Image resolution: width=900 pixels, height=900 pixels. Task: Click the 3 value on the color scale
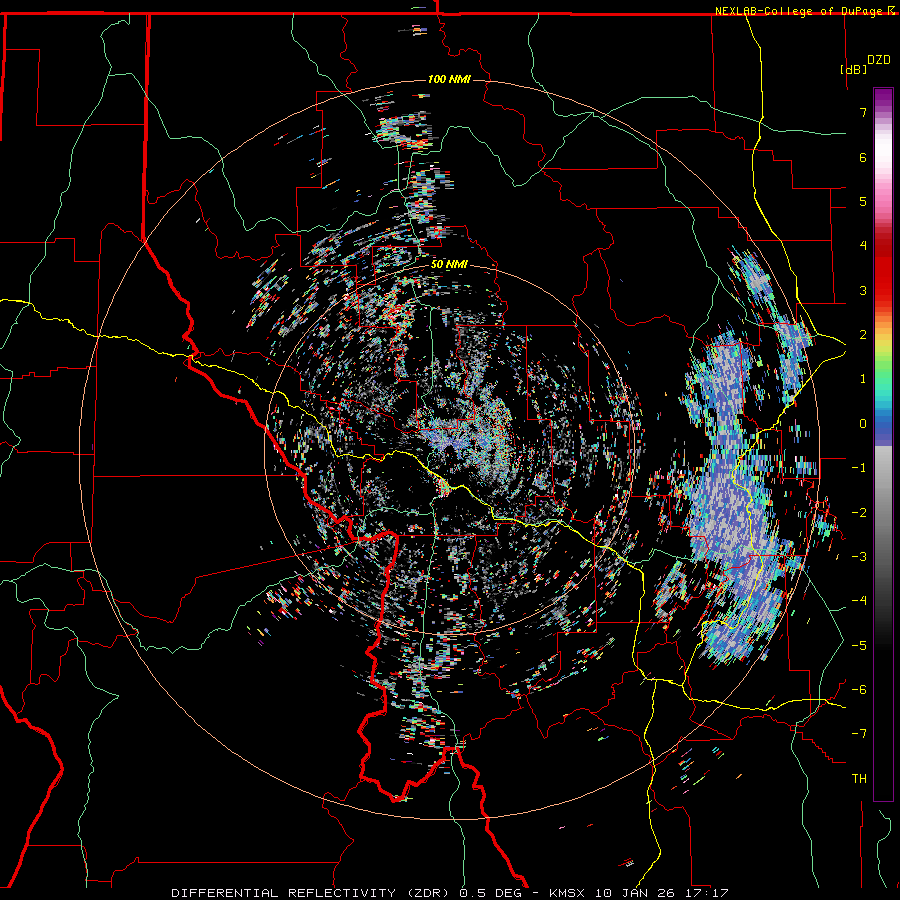click(863, 290)
